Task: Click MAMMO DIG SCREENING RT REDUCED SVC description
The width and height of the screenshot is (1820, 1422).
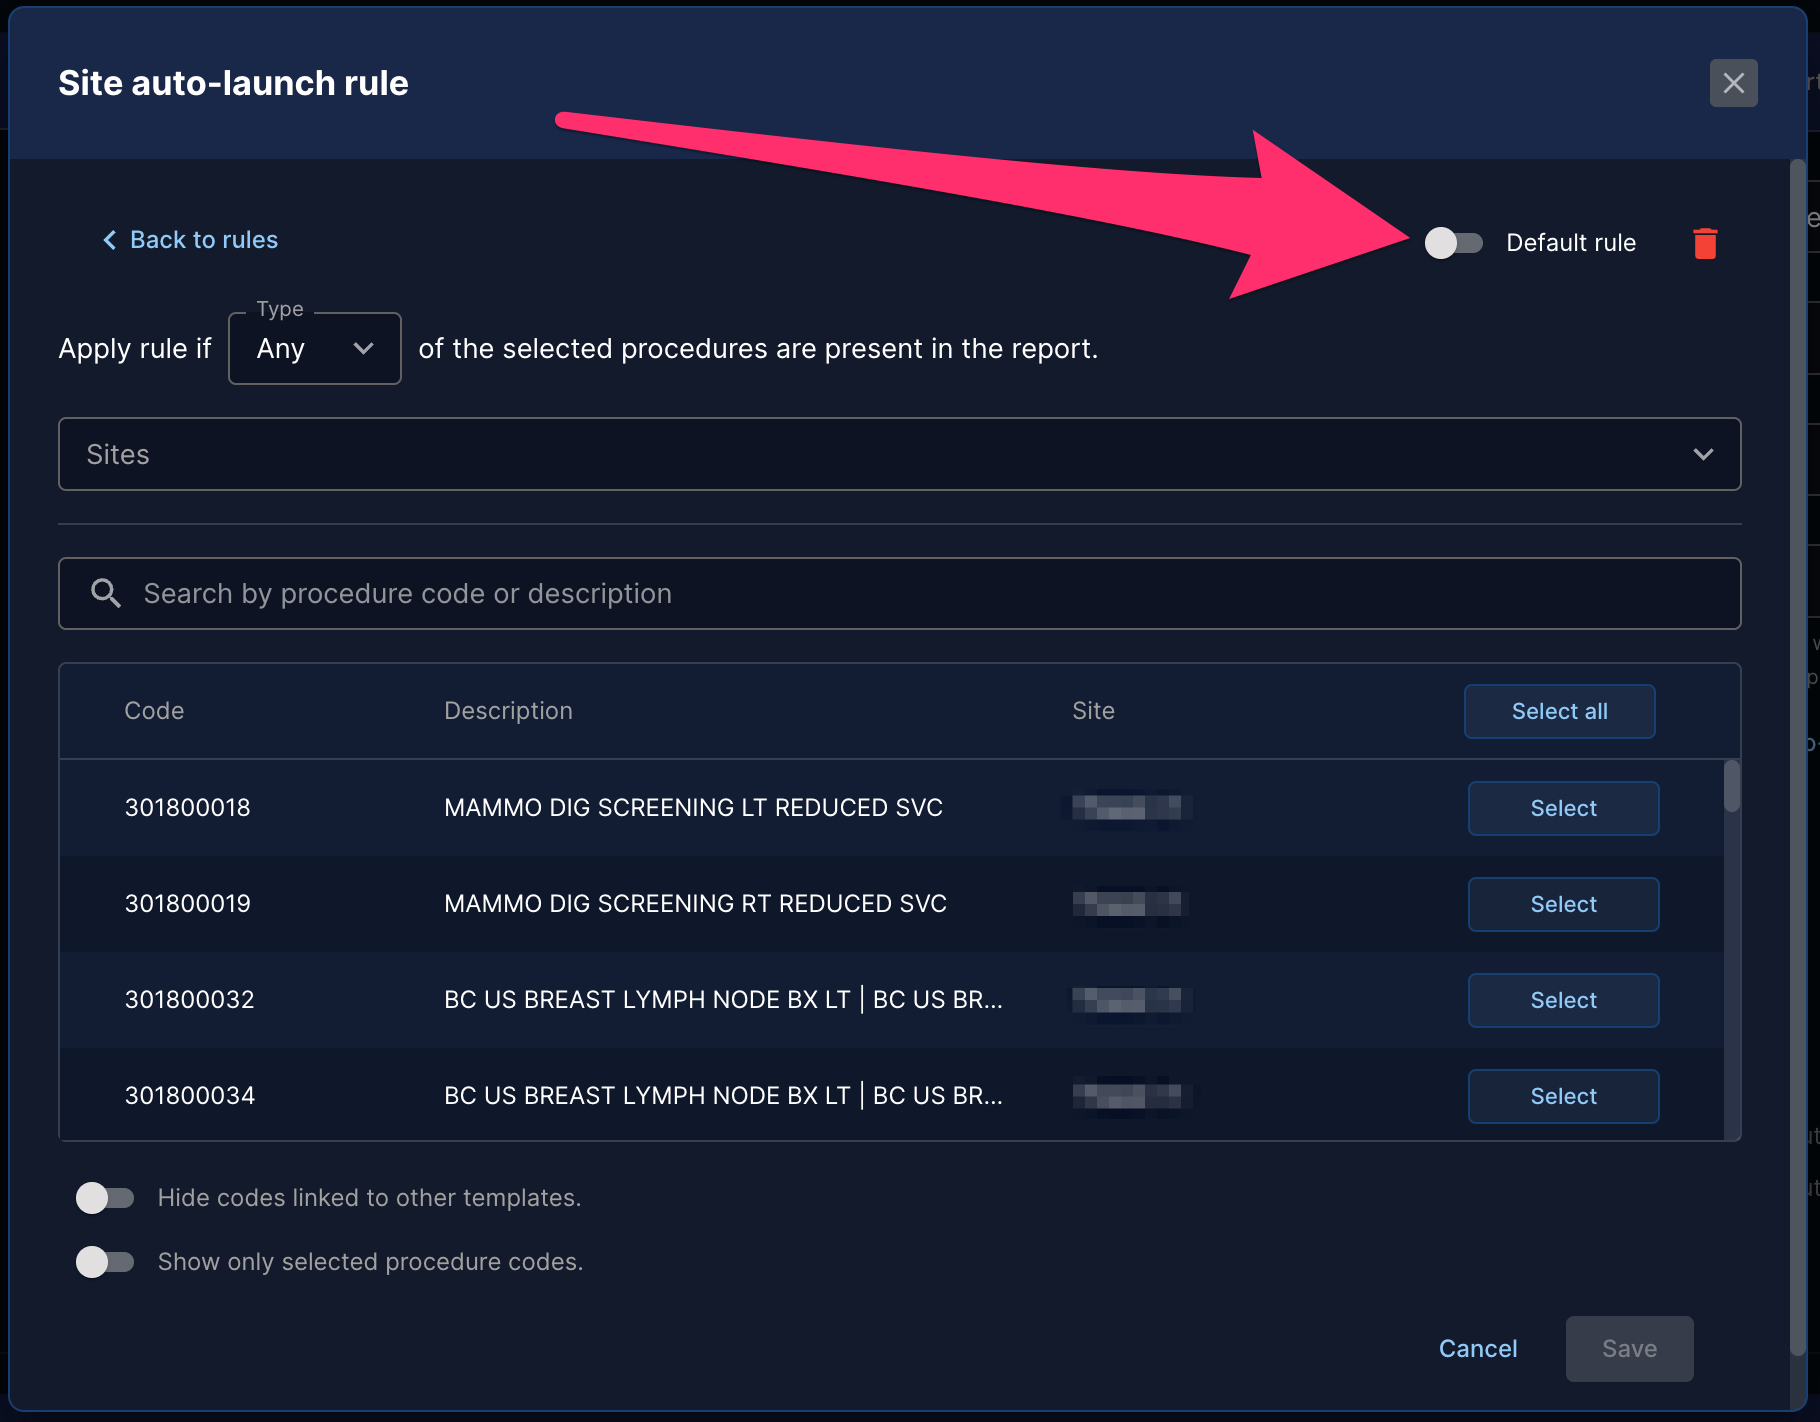Action: pyautogui.click(x=695, y=903)
